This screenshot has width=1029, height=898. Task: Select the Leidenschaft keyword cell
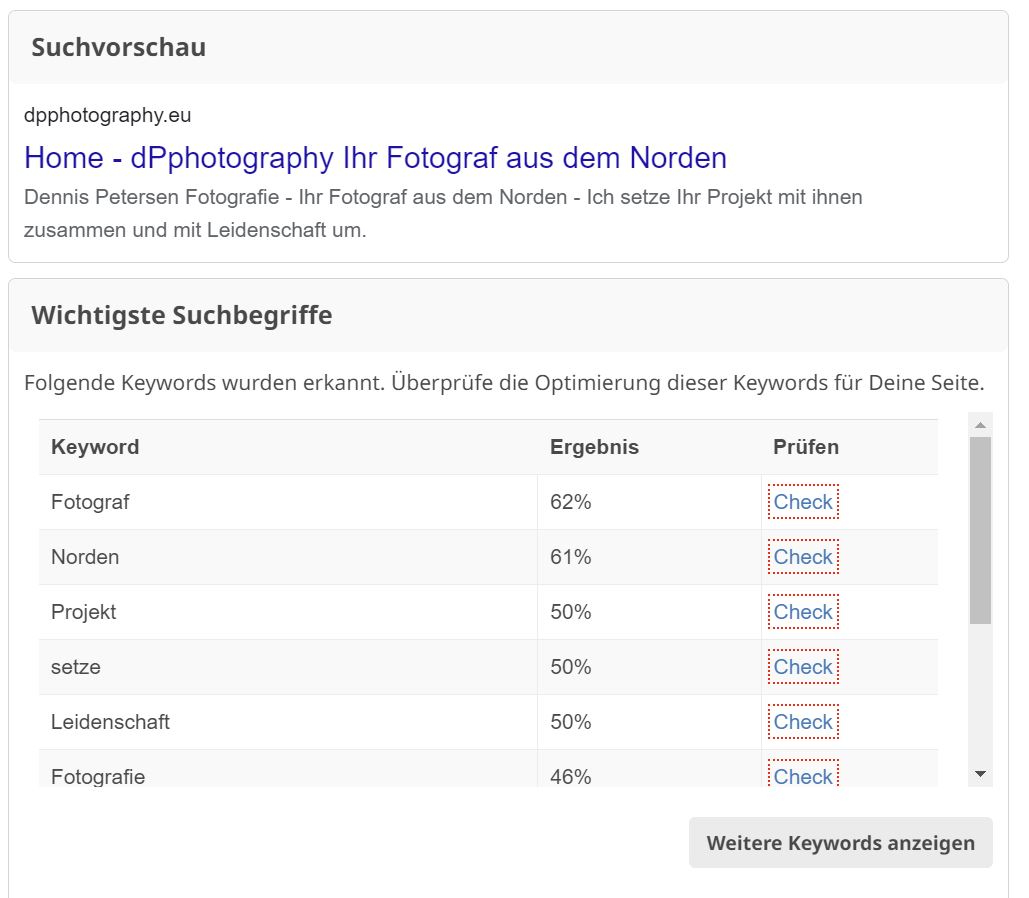110,722
